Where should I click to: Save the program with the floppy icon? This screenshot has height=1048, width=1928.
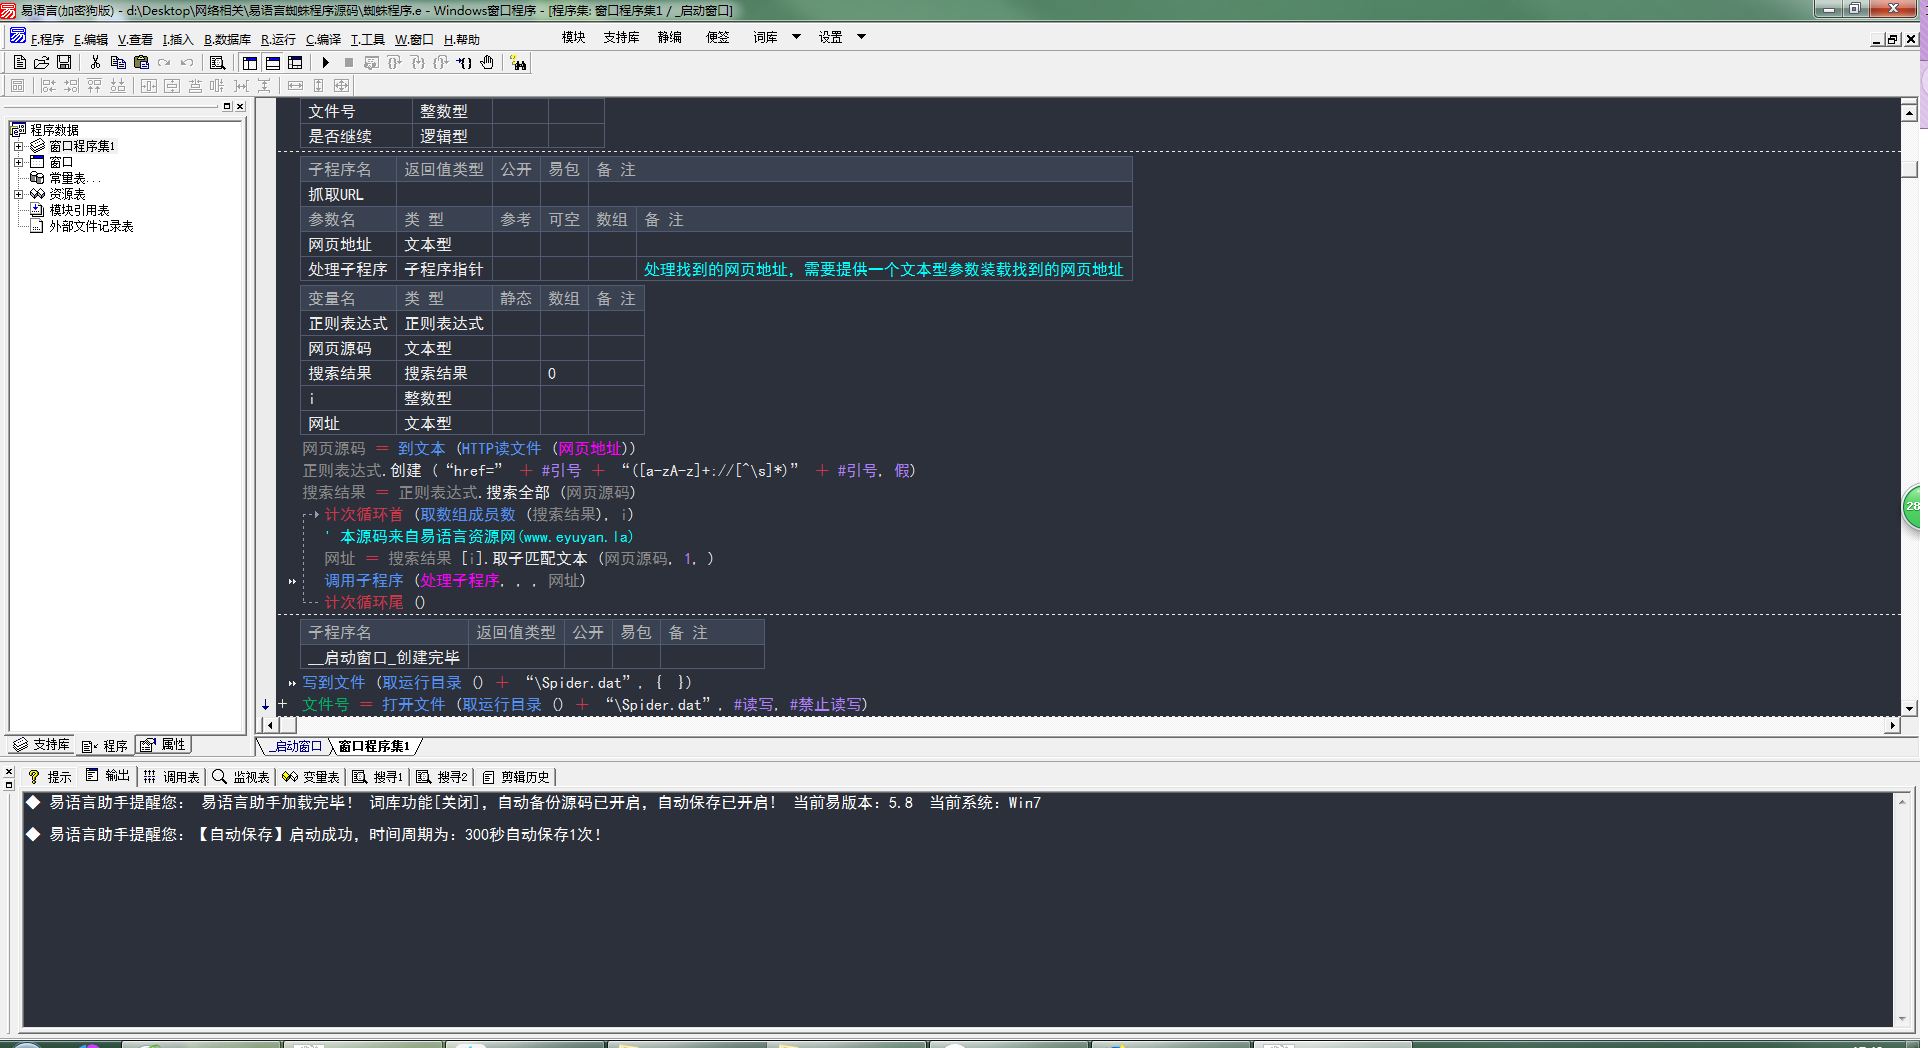pyautogui.click(x=64, y=62)
